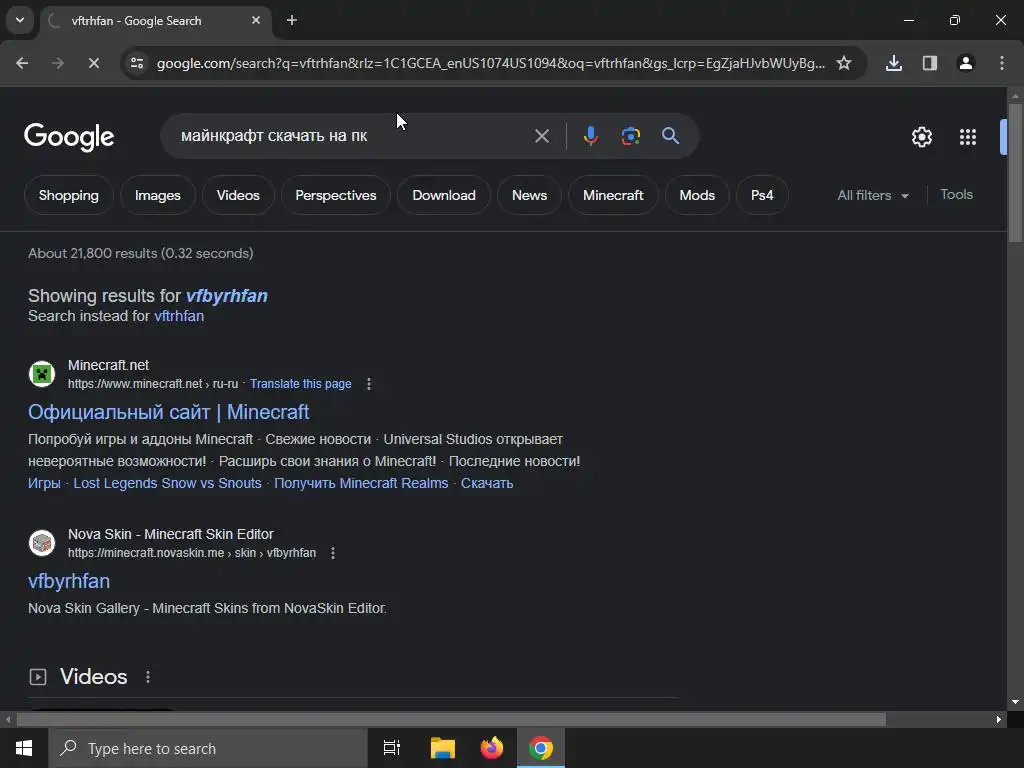Viewport: 1024px width, 768px height.
Task: Open the vfbyrhfan Nova Skin result
Action: (x=69, y=581)
